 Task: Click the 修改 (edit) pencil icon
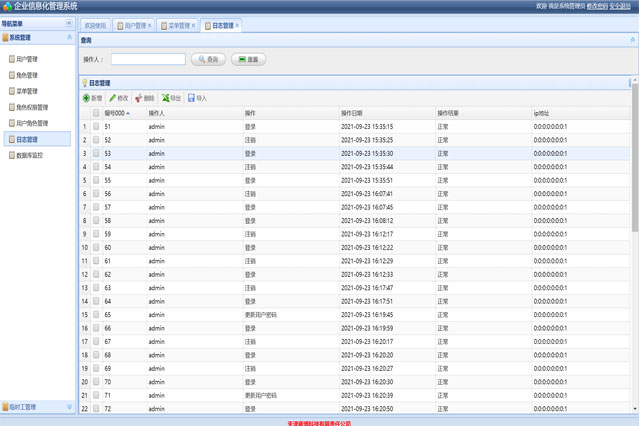[x=113, y=98]
